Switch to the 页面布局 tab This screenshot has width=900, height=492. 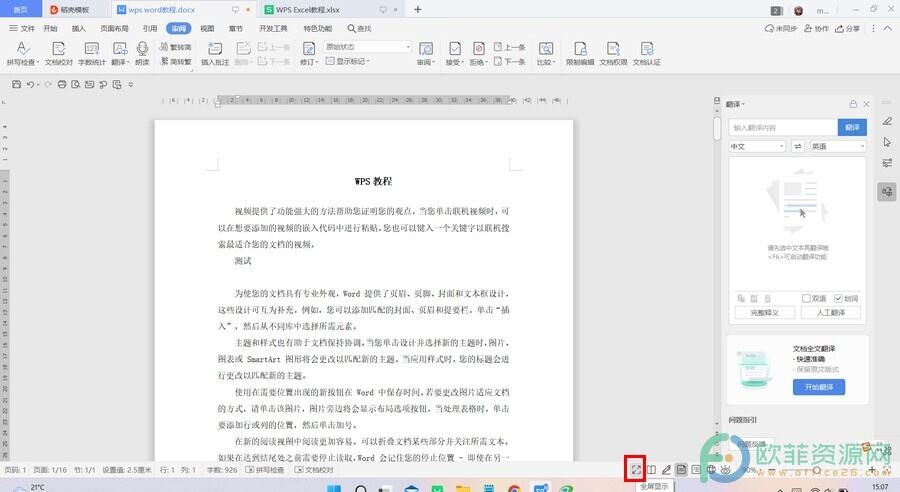click(114, 28)
